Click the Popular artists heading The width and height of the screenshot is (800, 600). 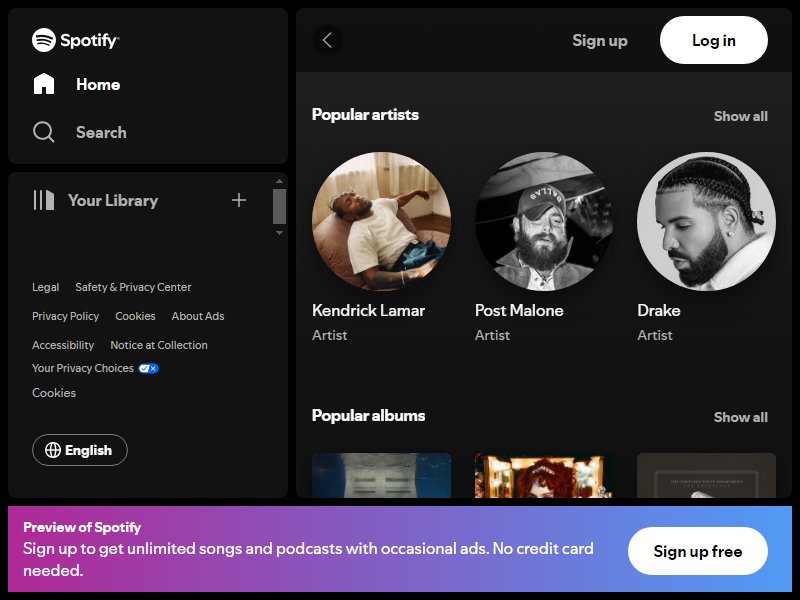click(x=365, y=115)
